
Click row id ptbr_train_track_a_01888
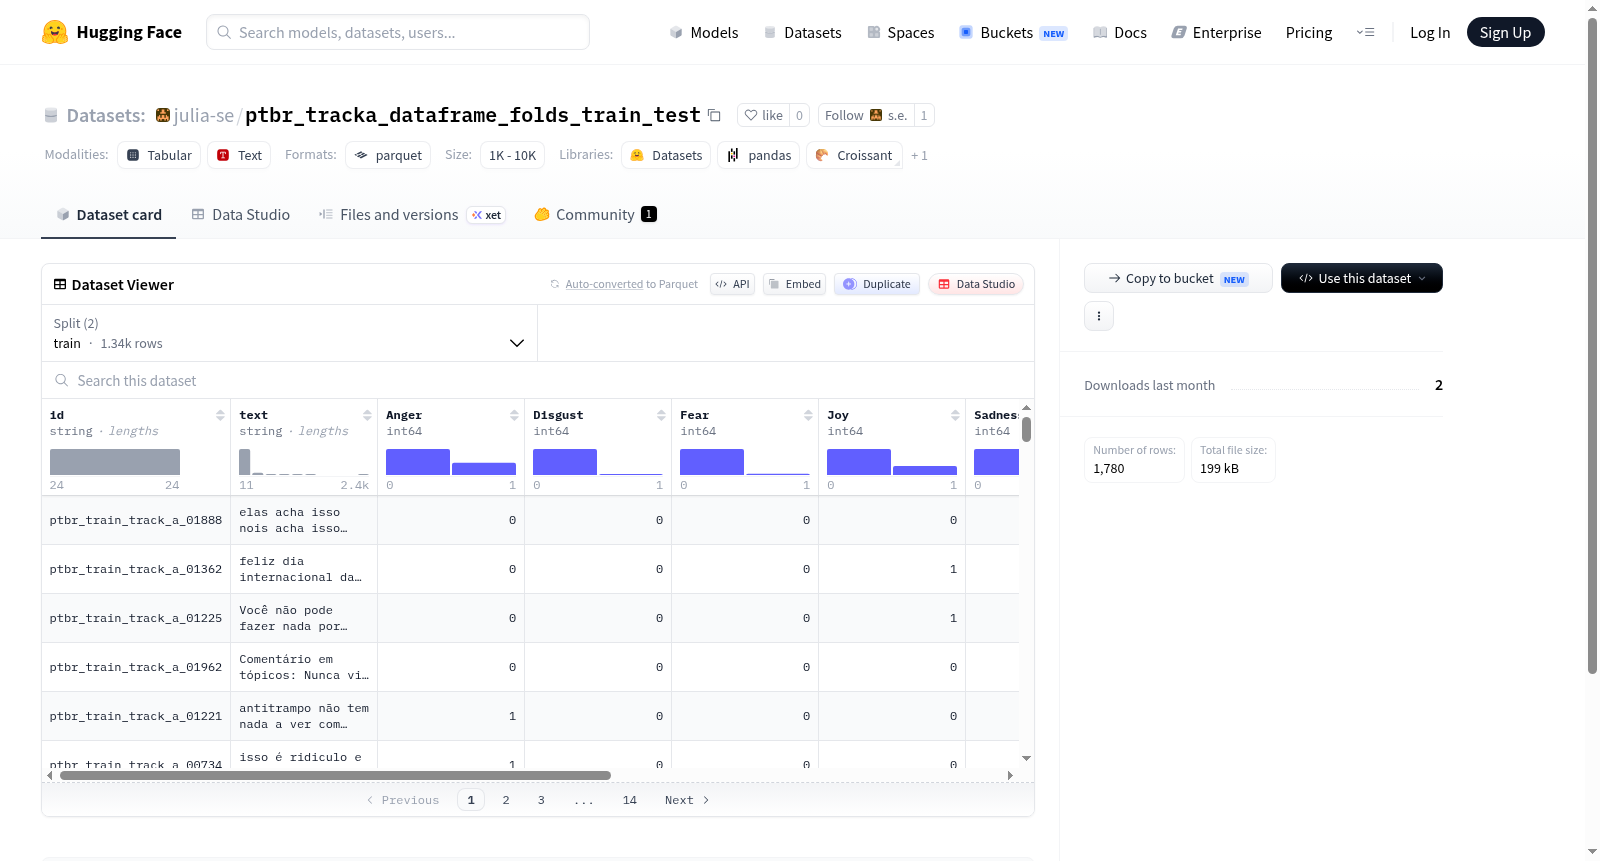[x=136, y=520]
